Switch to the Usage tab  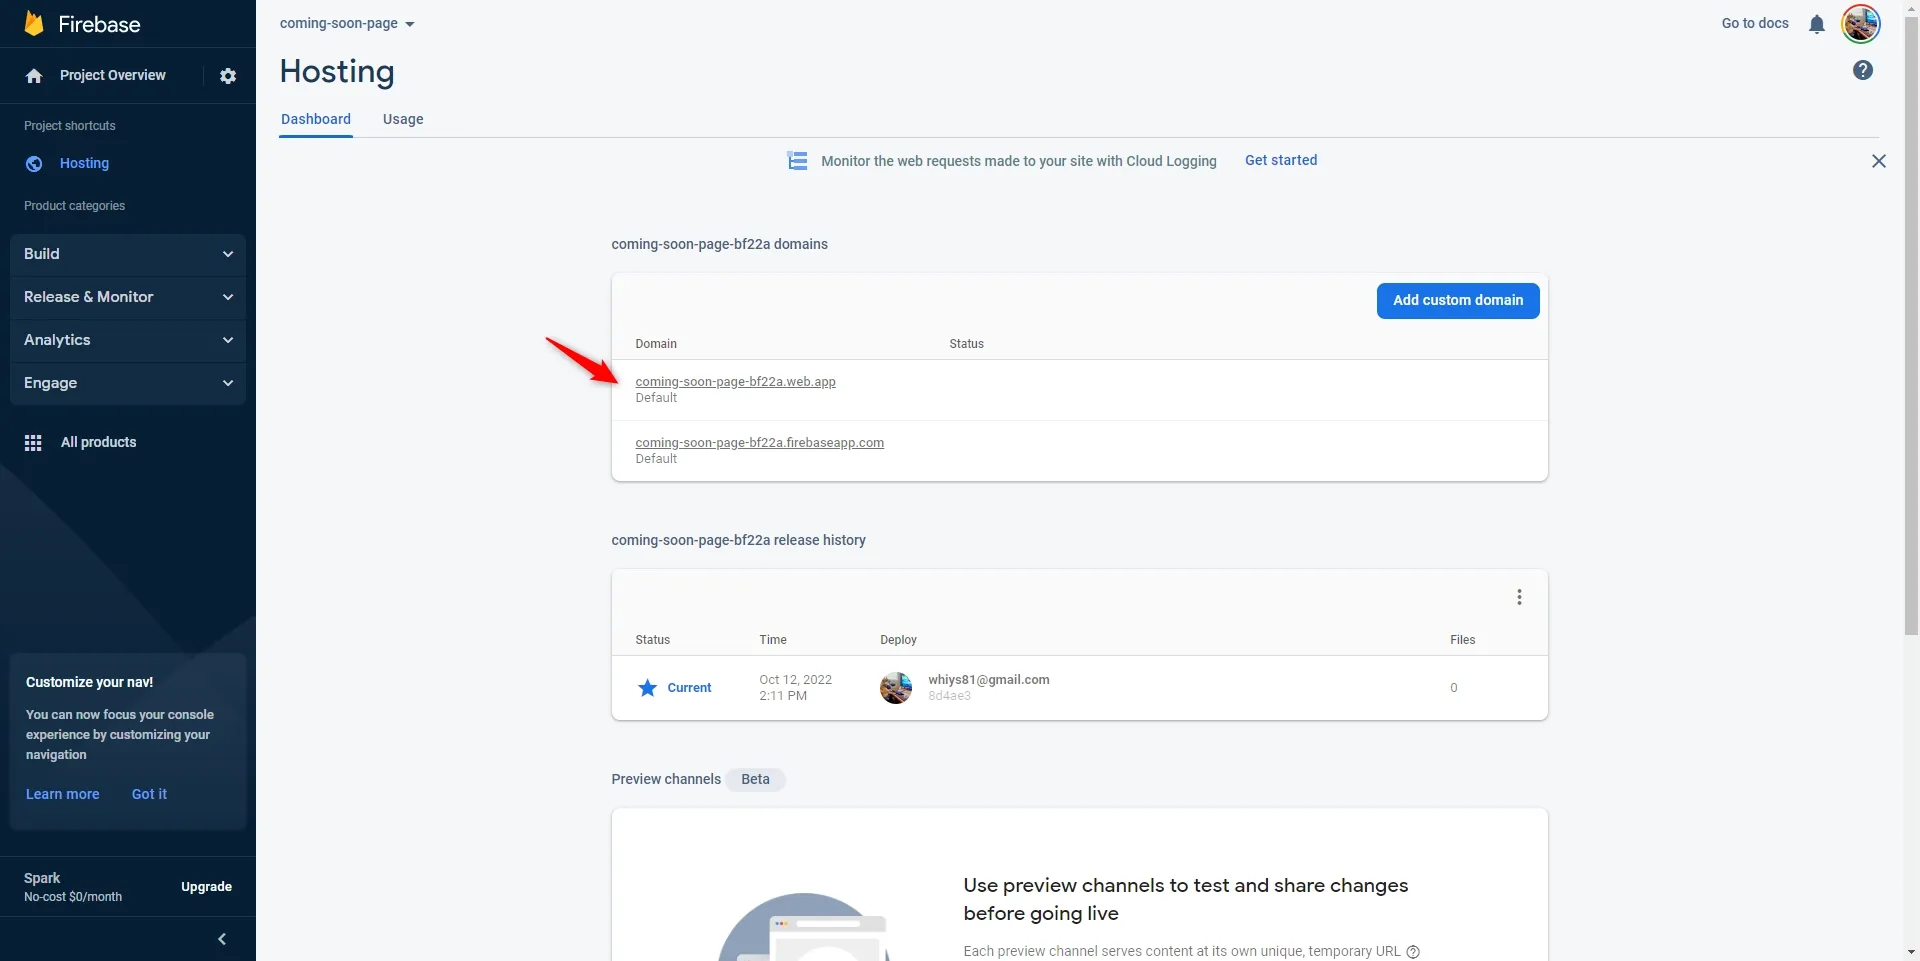point(403,119)
